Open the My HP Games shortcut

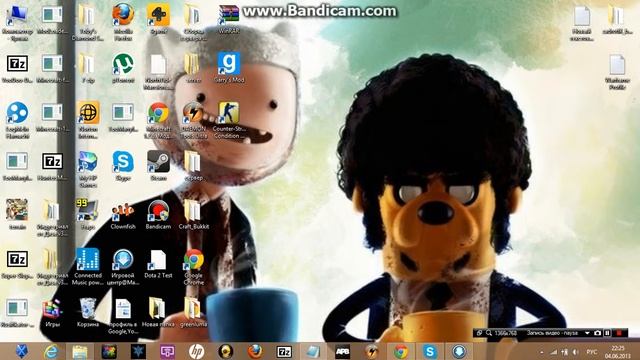(88, 169)
